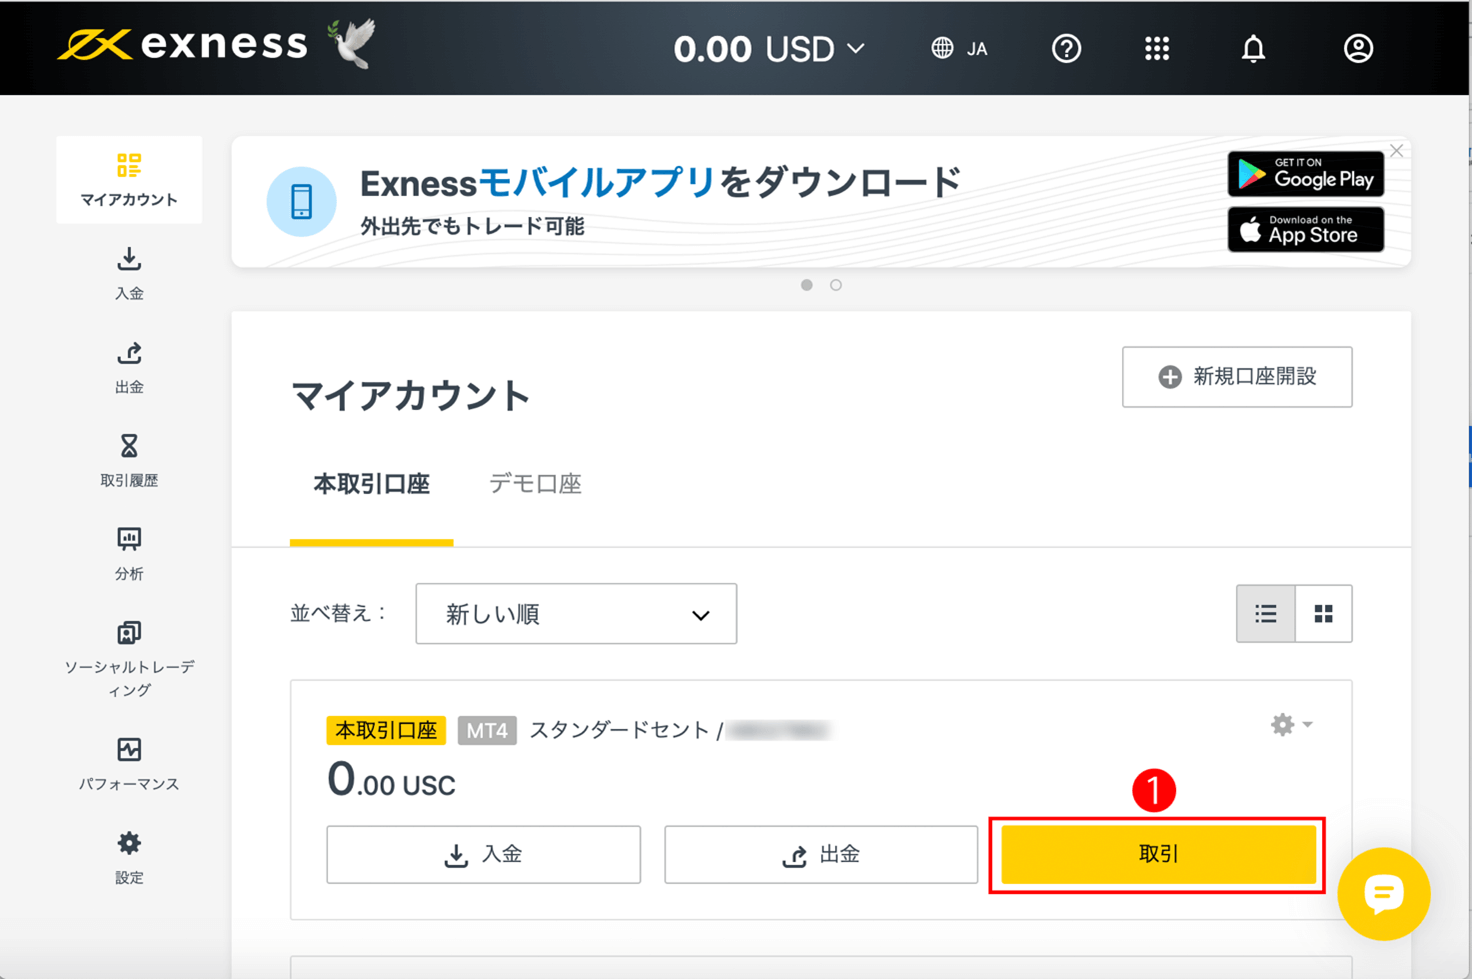Screen dimensions: 1472x979
Task: Open the help question mark icon
Action: point(1066,48)
